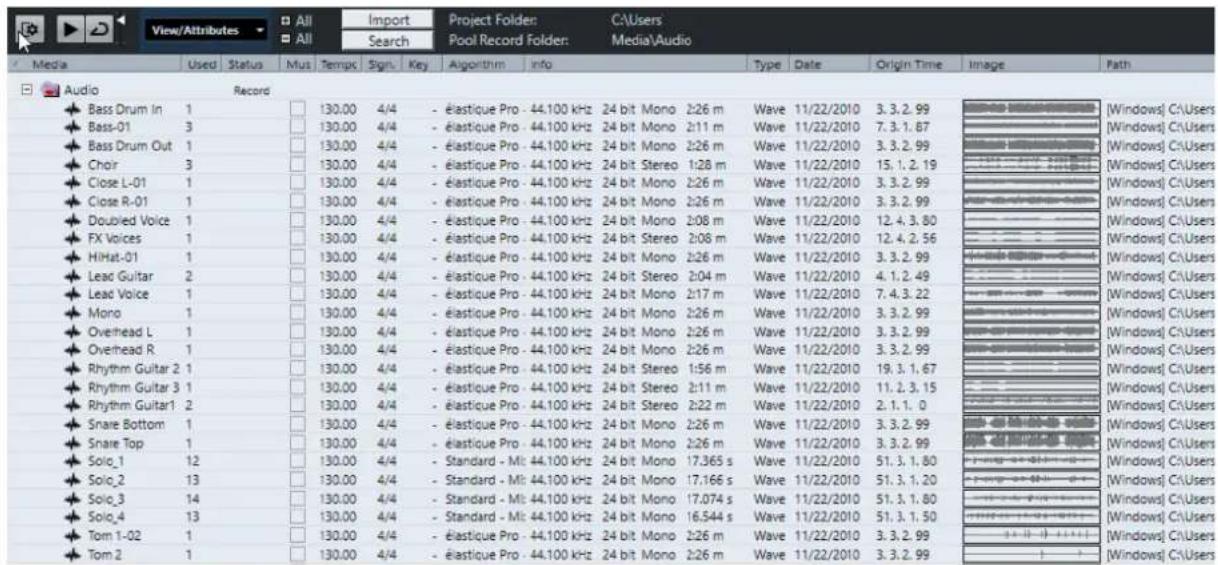Click the Bass Drum Out waveform icon
This screenshot has width=1218, height=565.
pos(71,145)
